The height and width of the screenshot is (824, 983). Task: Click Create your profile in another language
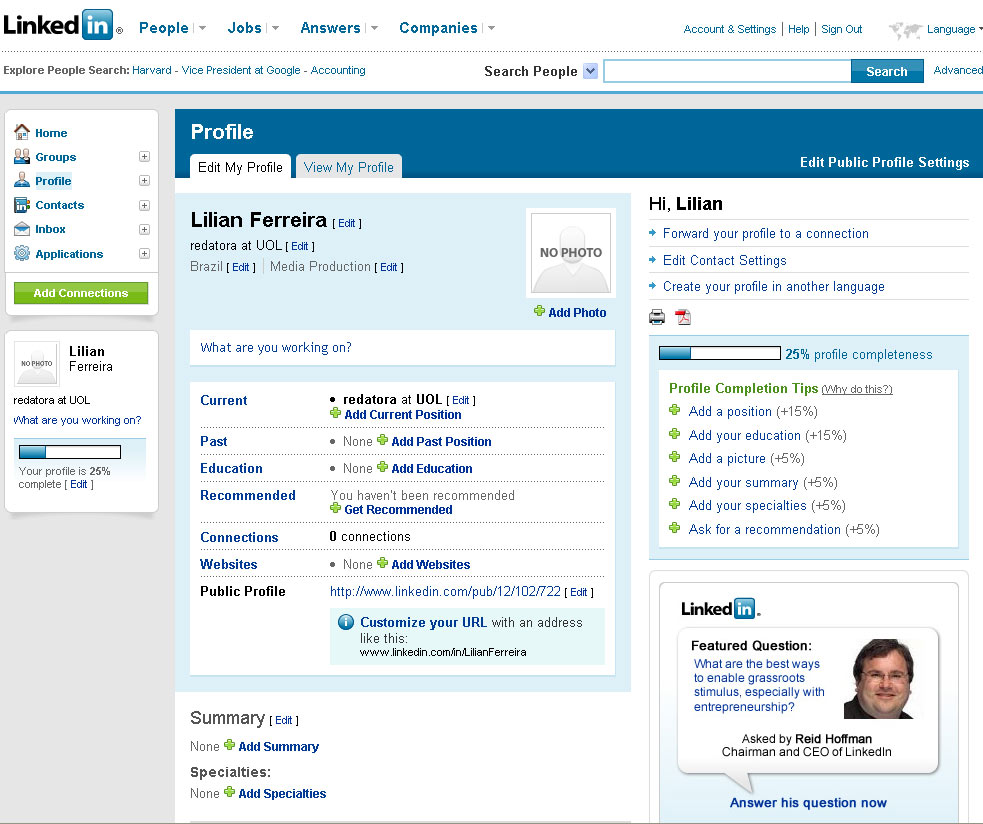(x=774, y=287)
